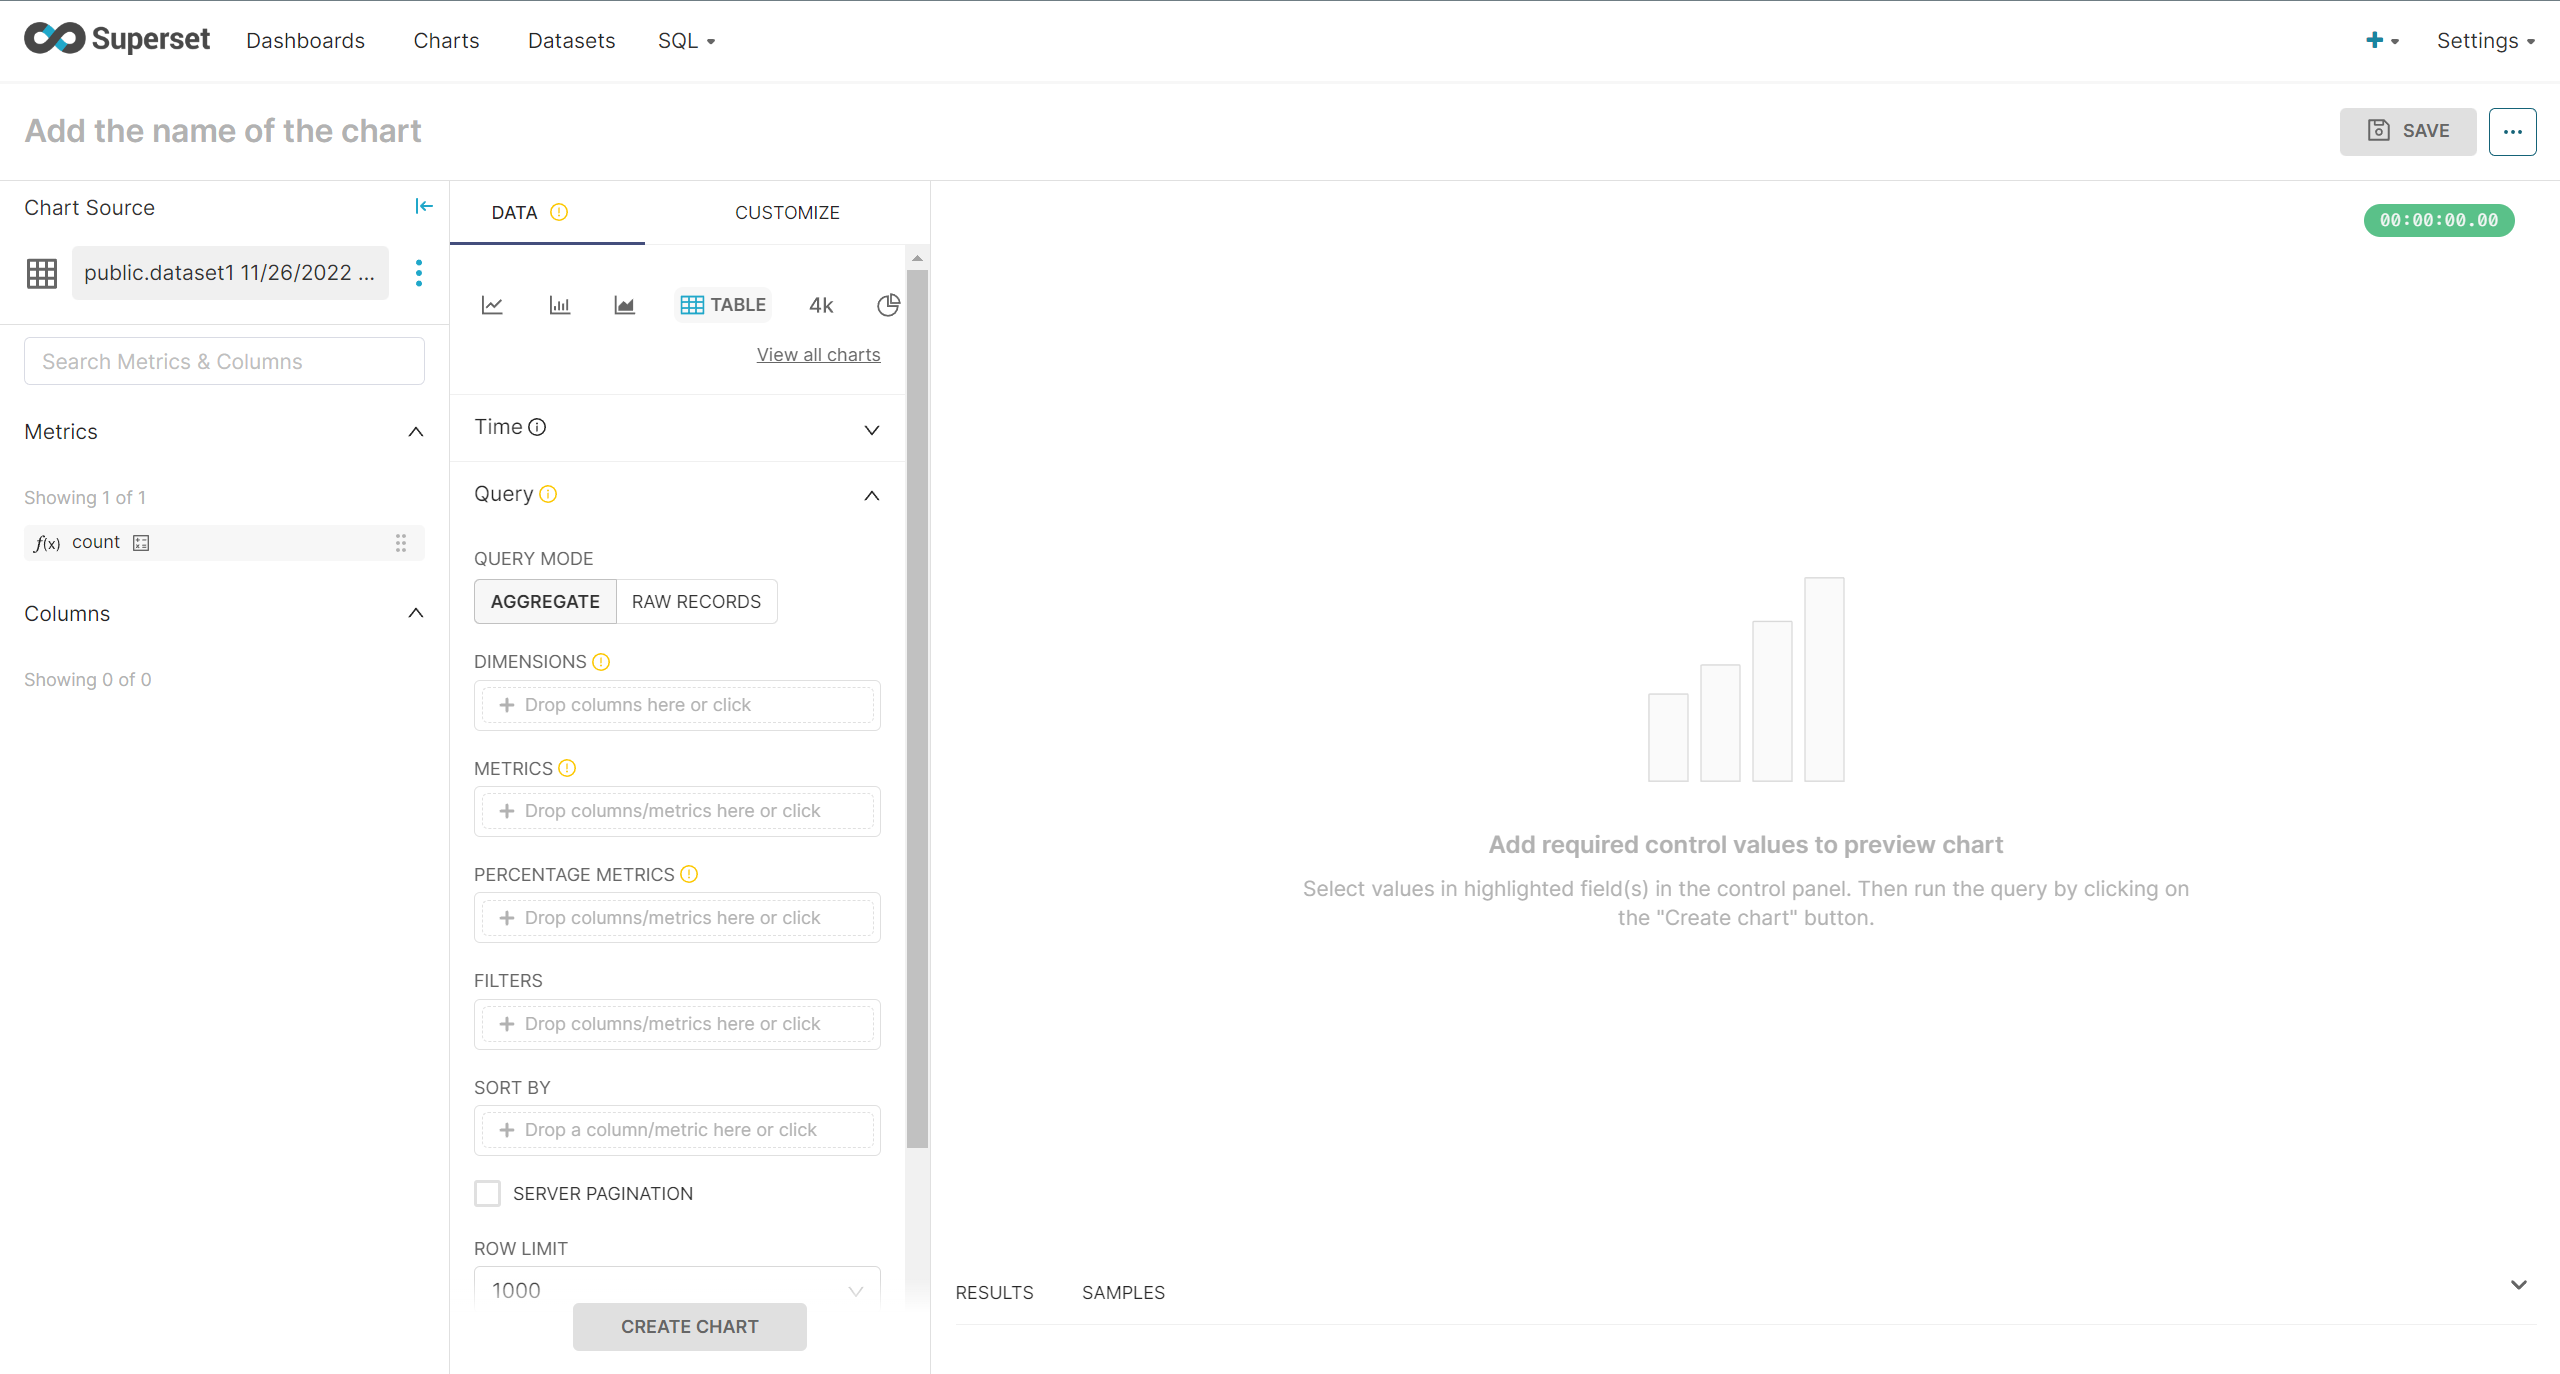Collapse the Chart Source panel arrow icon
Image resolution: width=2560 pixels, height=1374 pixels.
424,206
